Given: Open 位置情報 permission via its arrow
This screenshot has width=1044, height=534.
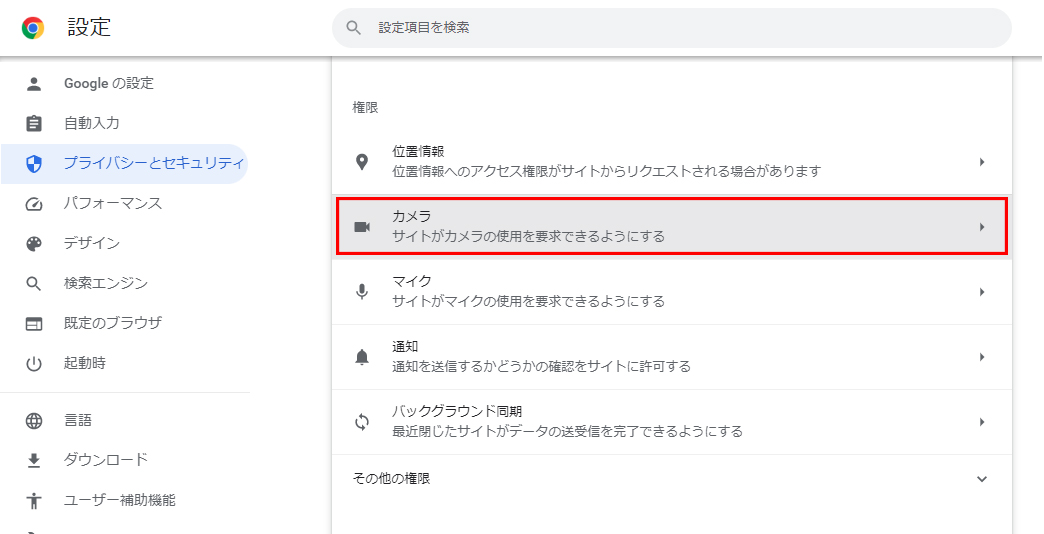Looking at the screenshot, I should tap(981, 162).
